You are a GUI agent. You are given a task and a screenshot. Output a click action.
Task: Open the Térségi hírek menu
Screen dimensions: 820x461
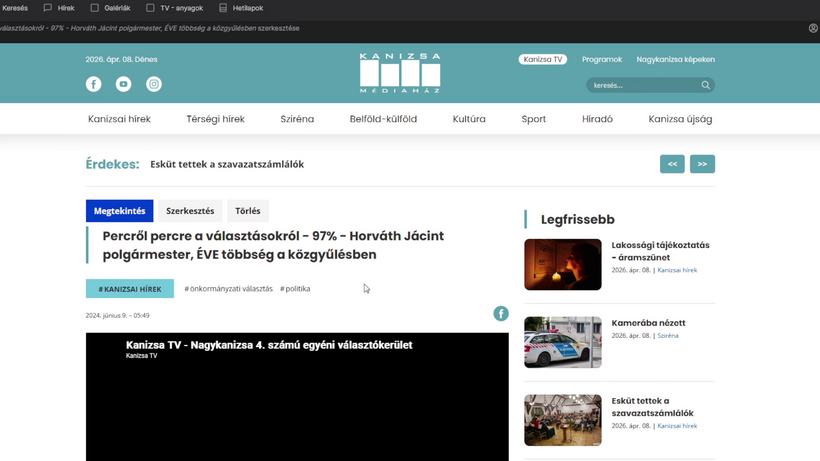(215, 119)
